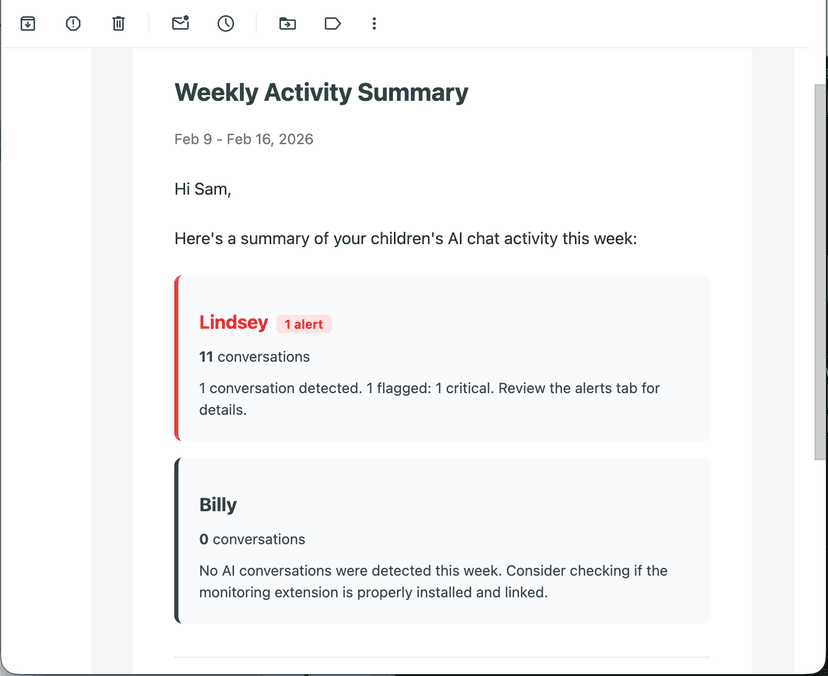The height and width of the screenshot is (676, 828).
Task: Report this email as spam
Action: tap(72, 23)
